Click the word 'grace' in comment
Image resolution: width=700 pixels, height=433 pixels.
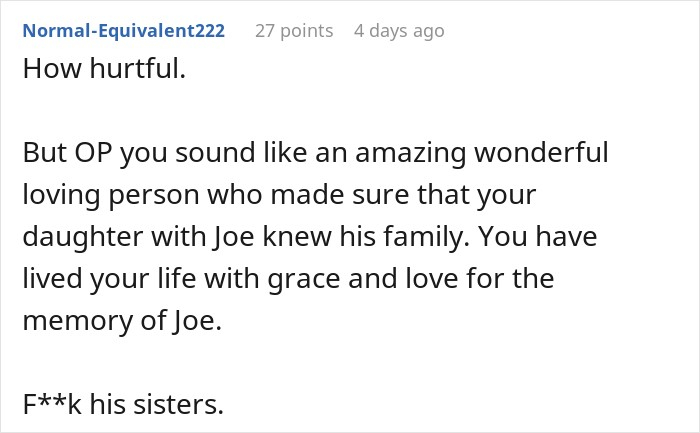pos(304,279)
